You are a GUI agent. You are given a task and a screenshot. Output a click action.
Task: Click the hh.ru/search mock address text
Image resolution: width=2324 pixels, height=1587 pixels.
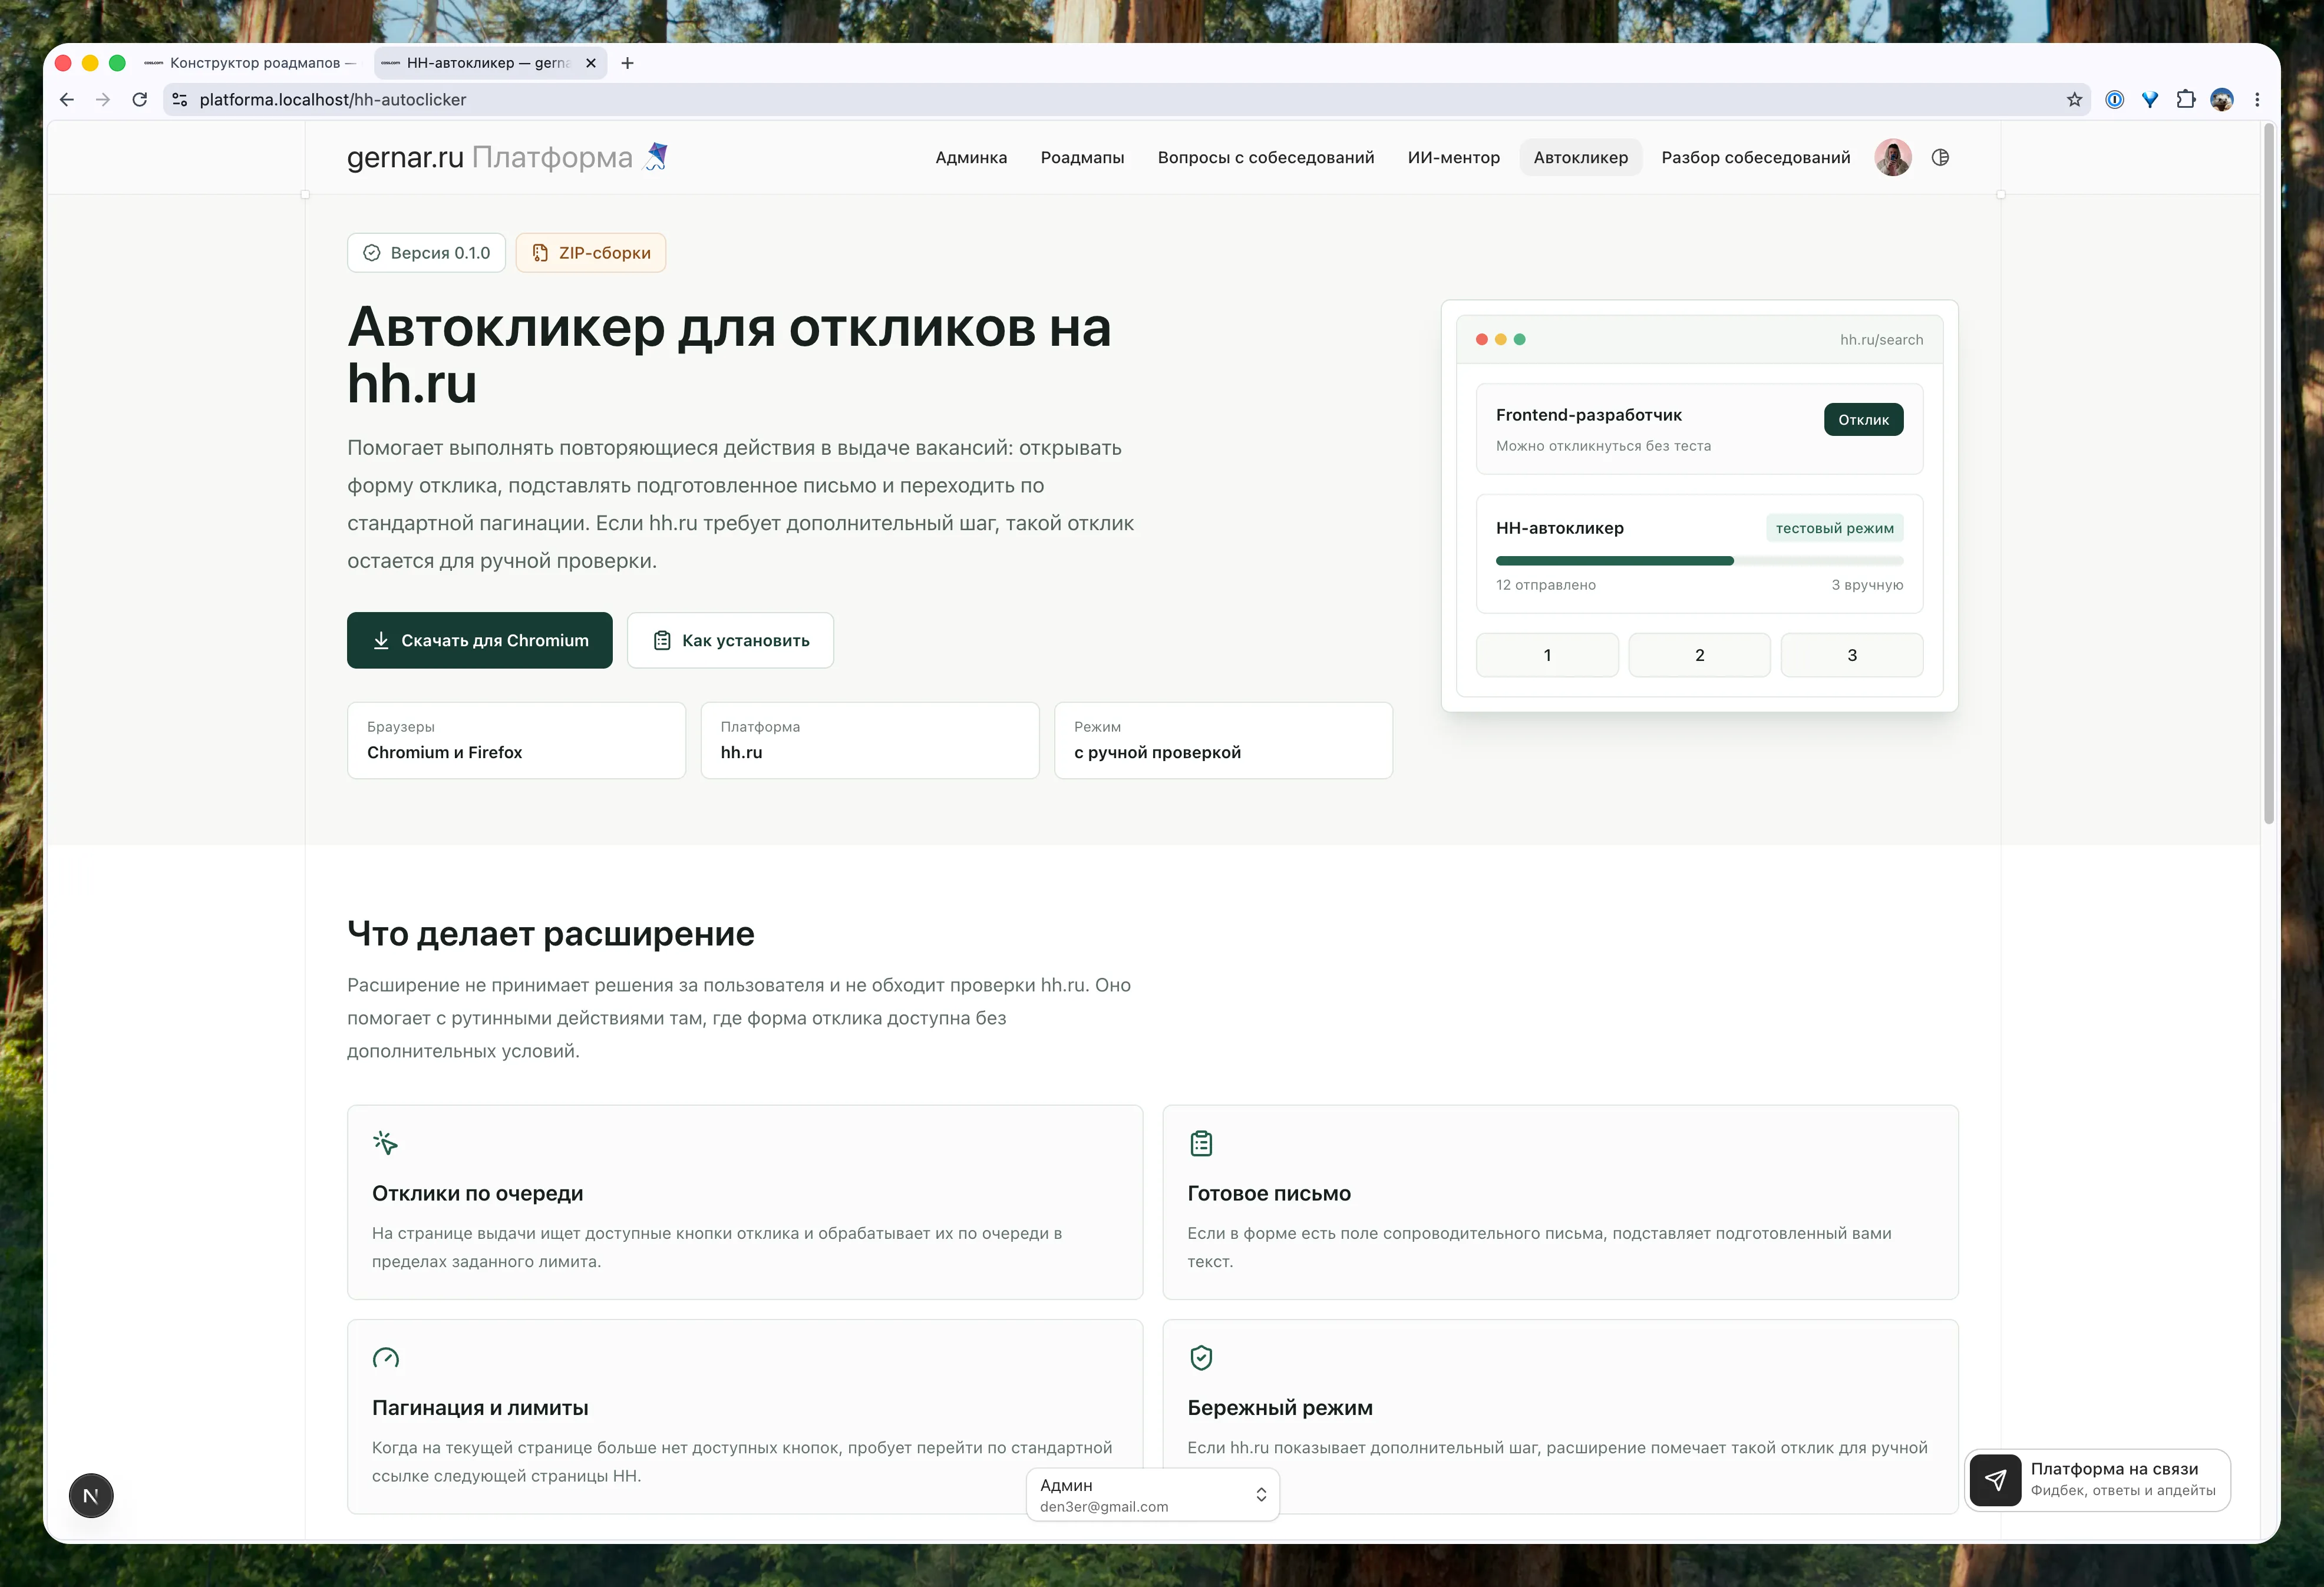1881,339
